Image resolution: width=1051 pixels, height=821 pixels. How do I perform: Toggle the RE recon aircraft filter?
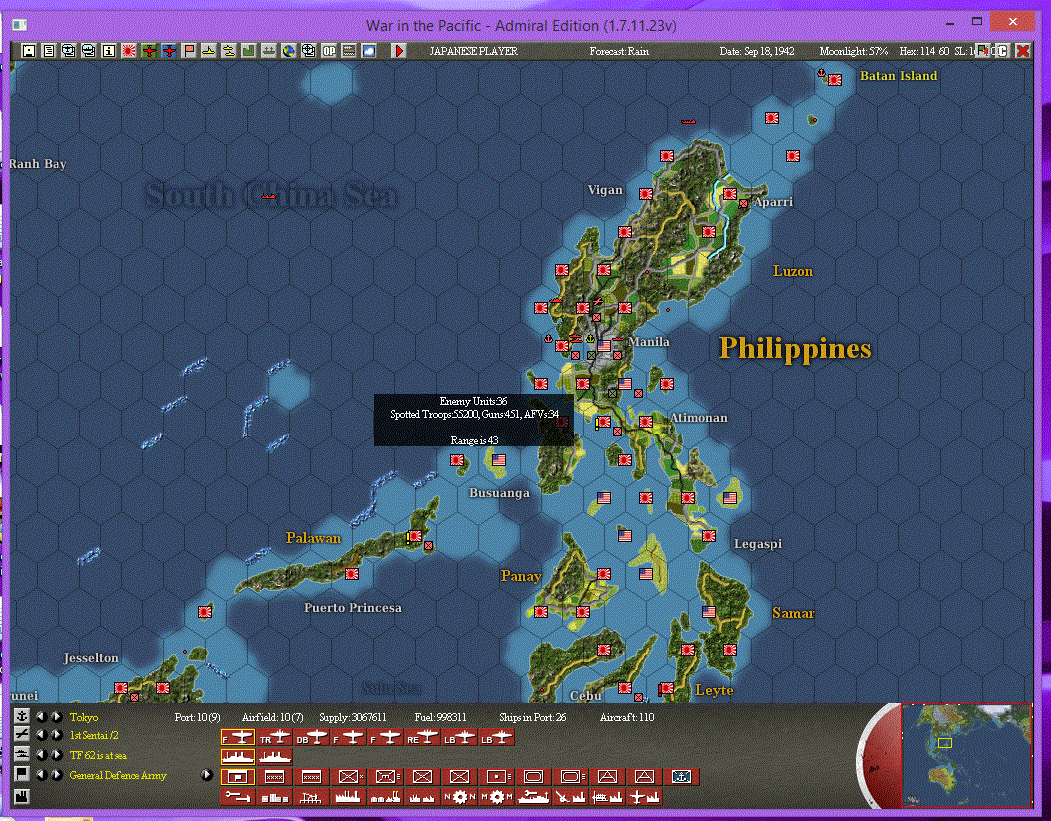(422, 738)
